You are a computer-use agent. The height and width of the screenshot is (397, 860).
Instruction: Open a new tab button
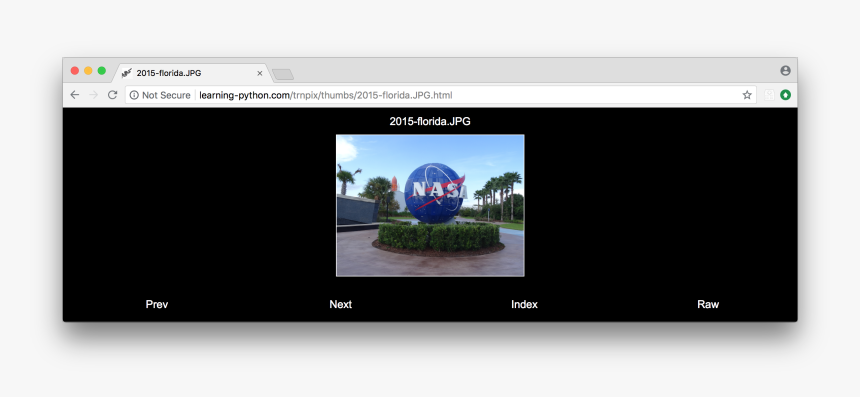tap(283, 74)
